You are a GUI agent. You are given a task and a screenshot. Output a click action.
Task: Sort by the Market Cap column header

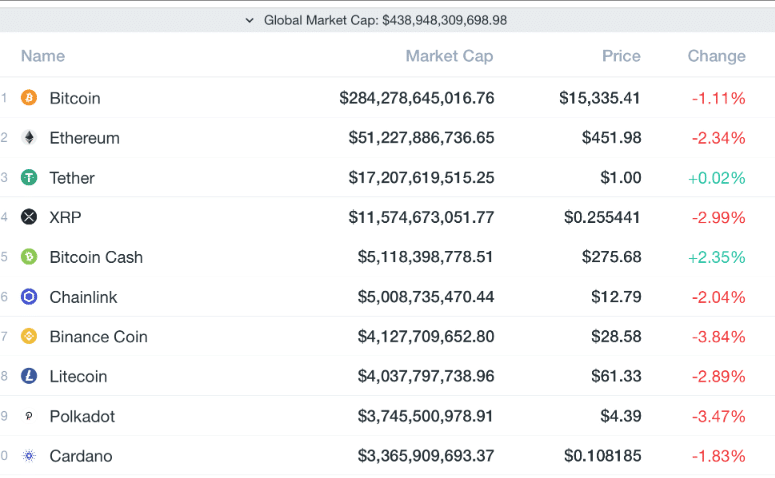[449, 56]
